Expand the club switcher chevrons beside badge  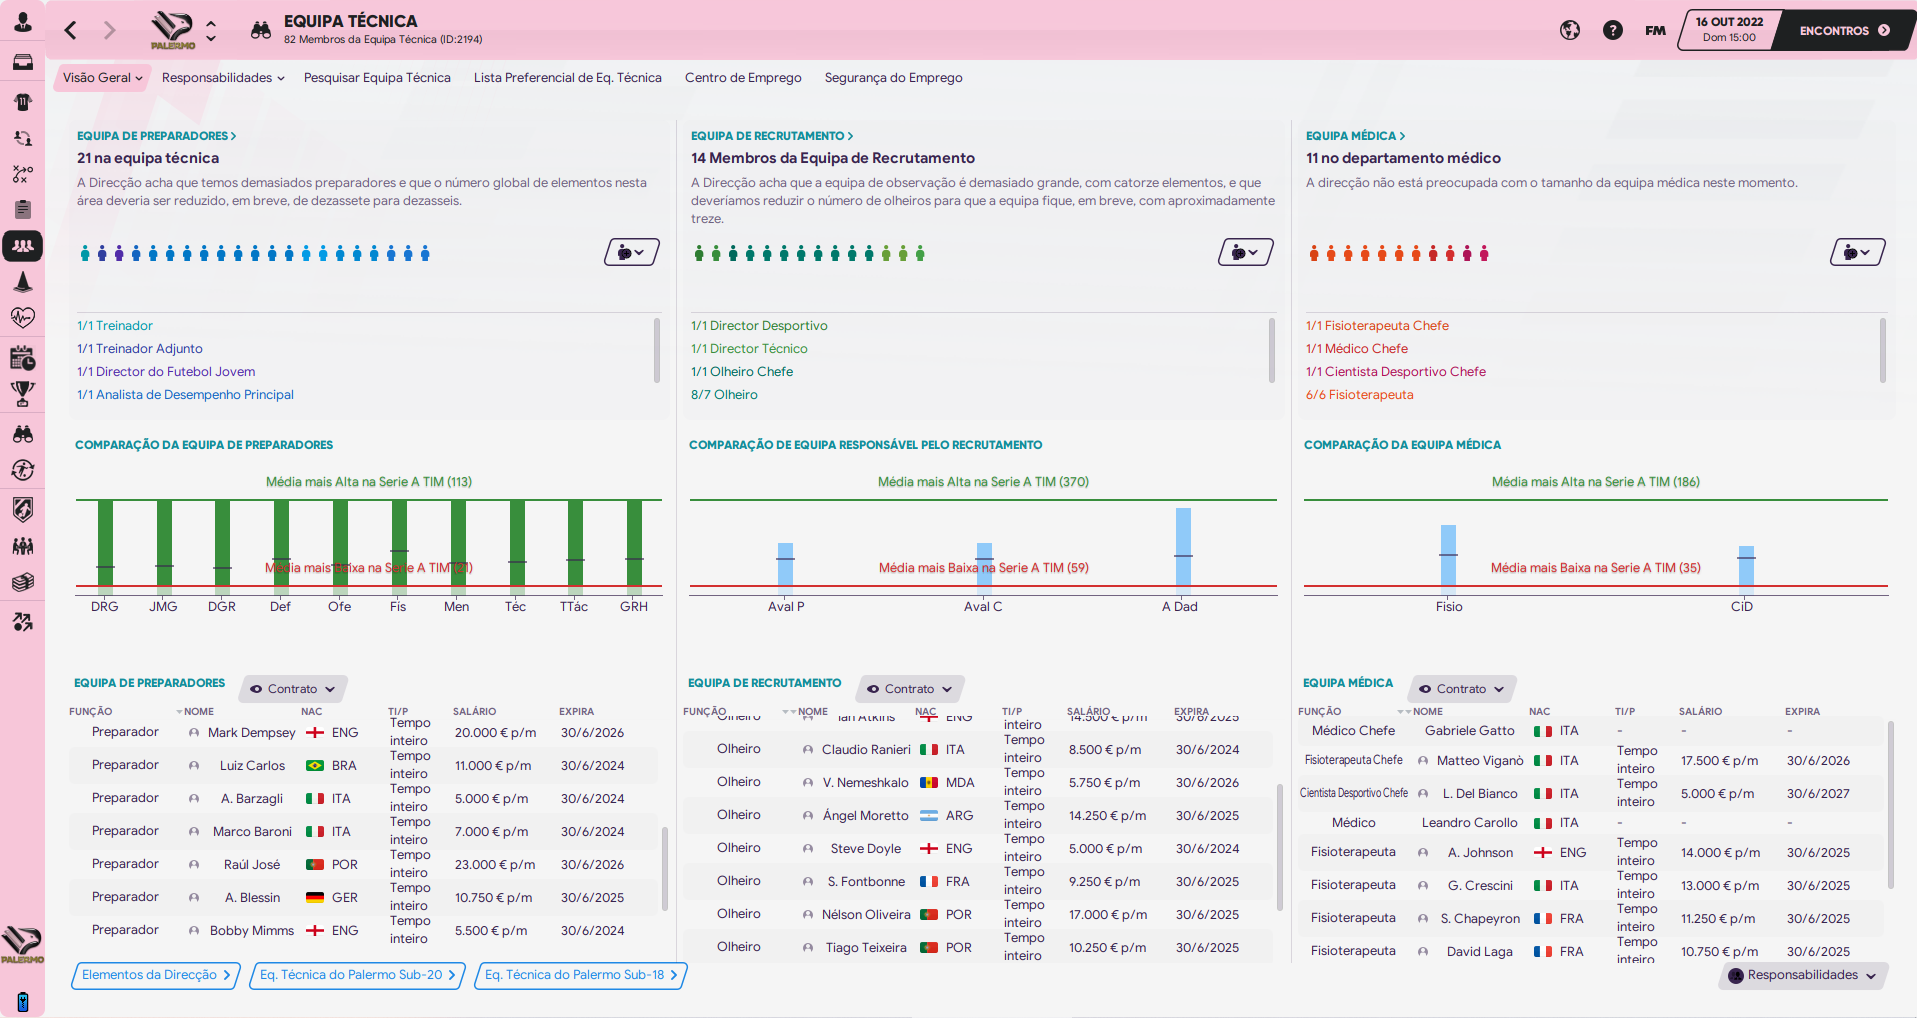(211, 30)
